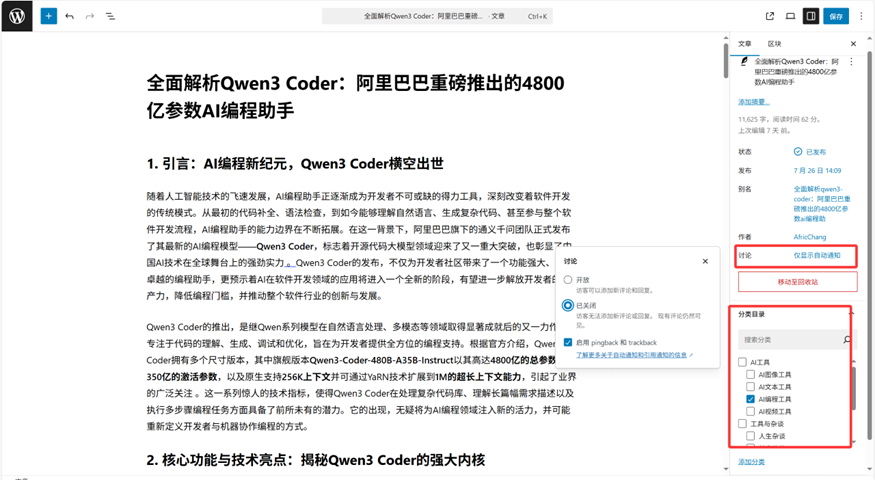Switch to the 区块 tab

[774, 44]
